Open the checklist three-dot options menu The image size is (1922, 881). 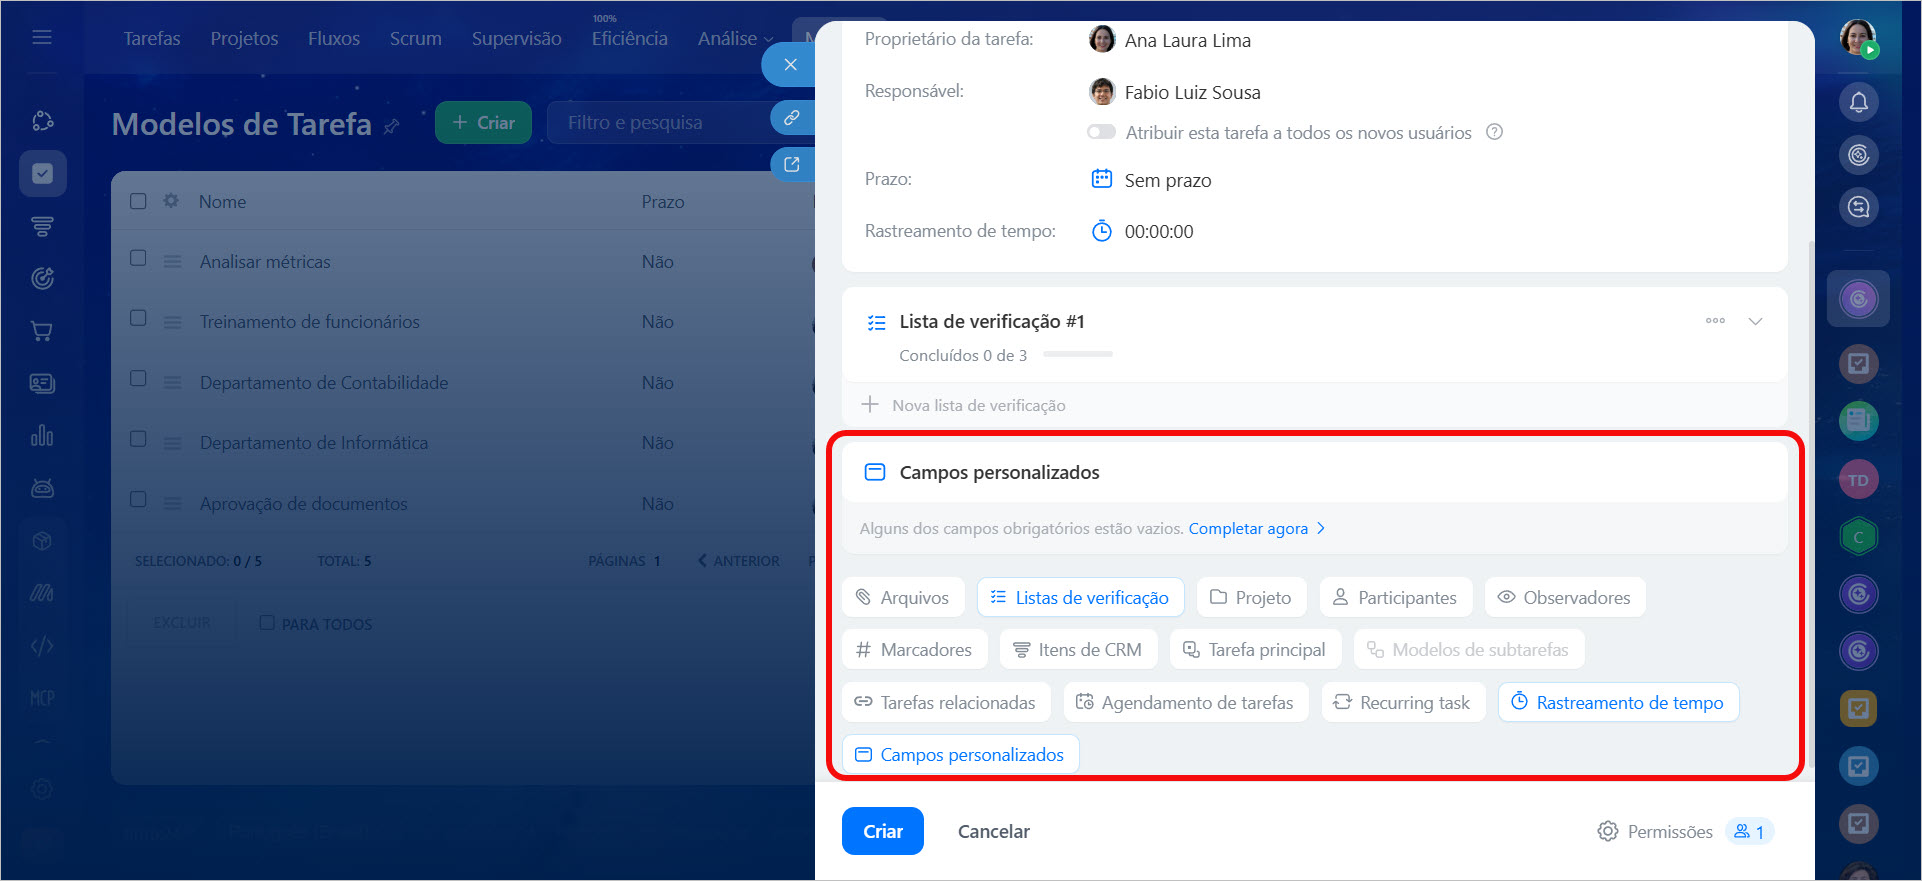click(1715, 321)
